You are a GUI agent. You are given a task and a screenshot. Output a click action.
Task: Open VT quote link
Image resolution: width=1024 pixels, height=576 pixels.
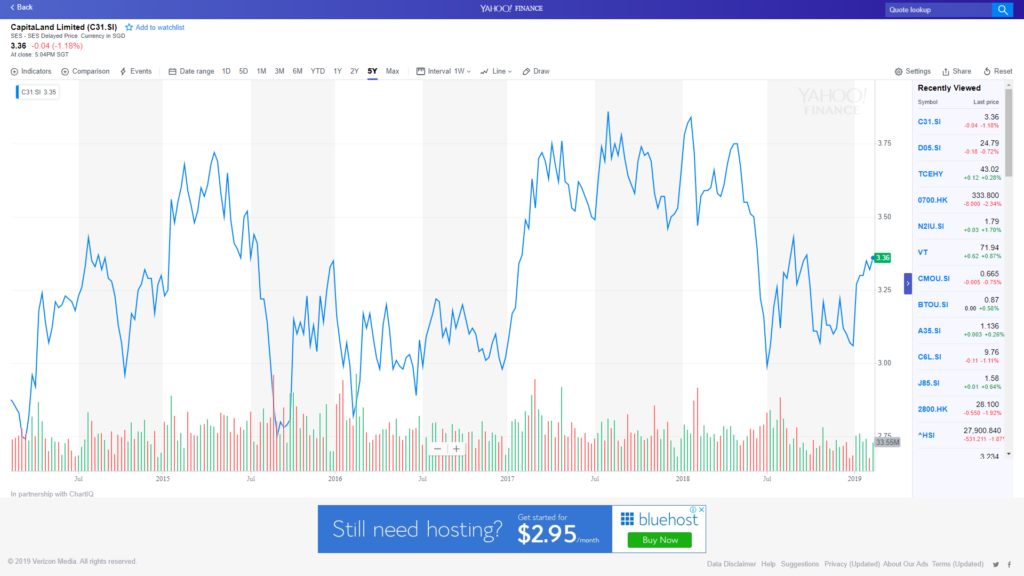(923, 252)
